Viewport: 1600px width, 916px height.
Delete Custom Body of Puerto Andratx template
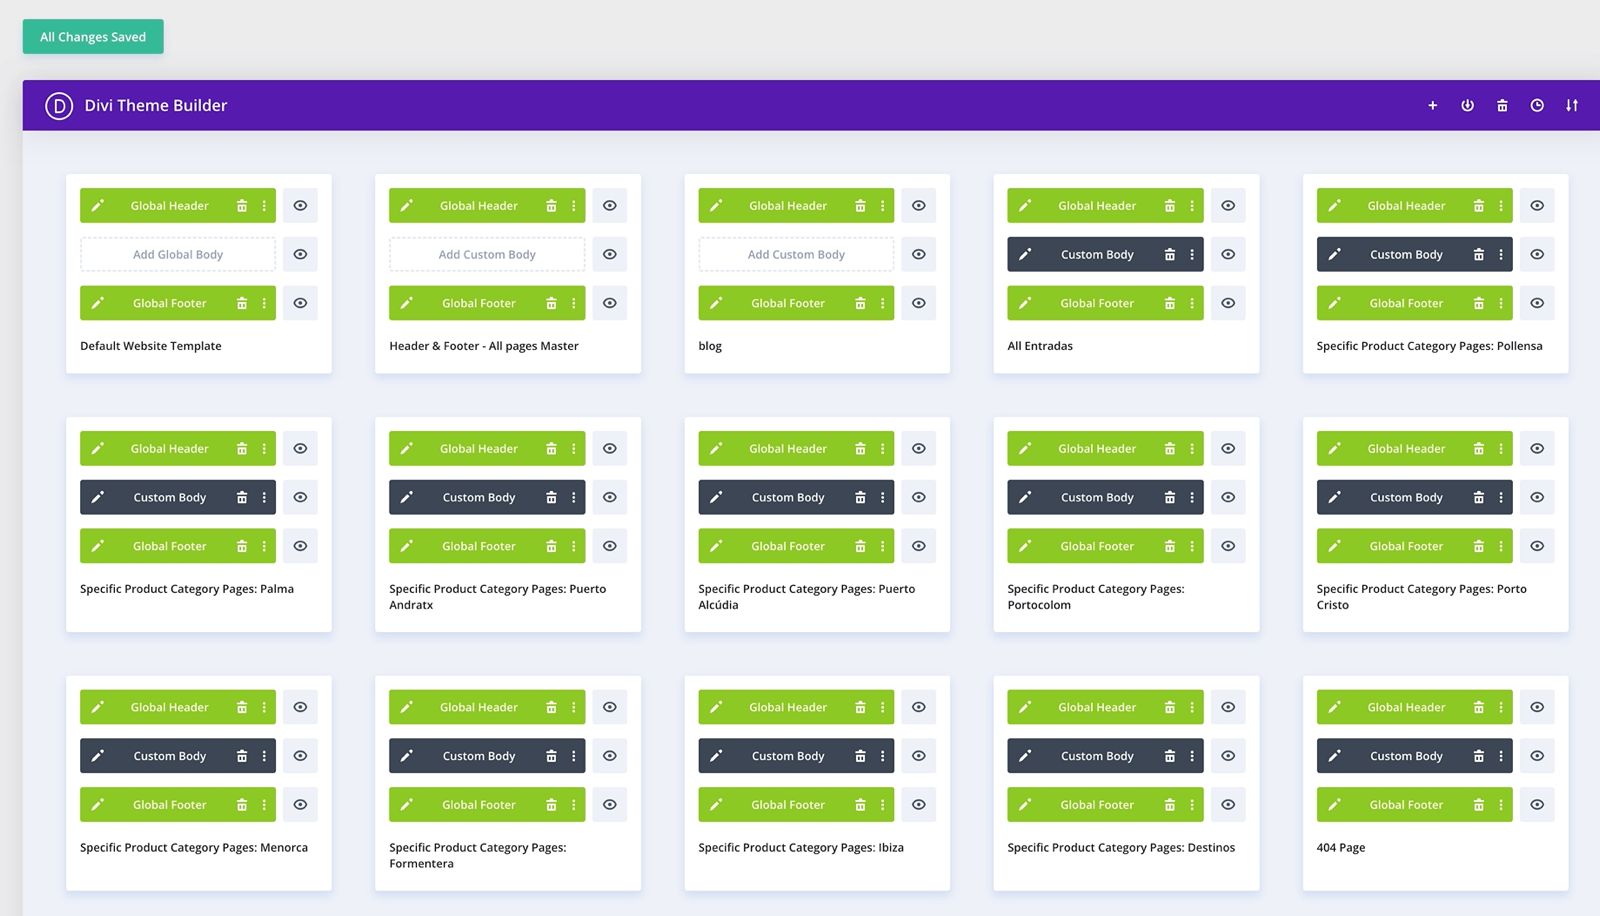(551, 497)
